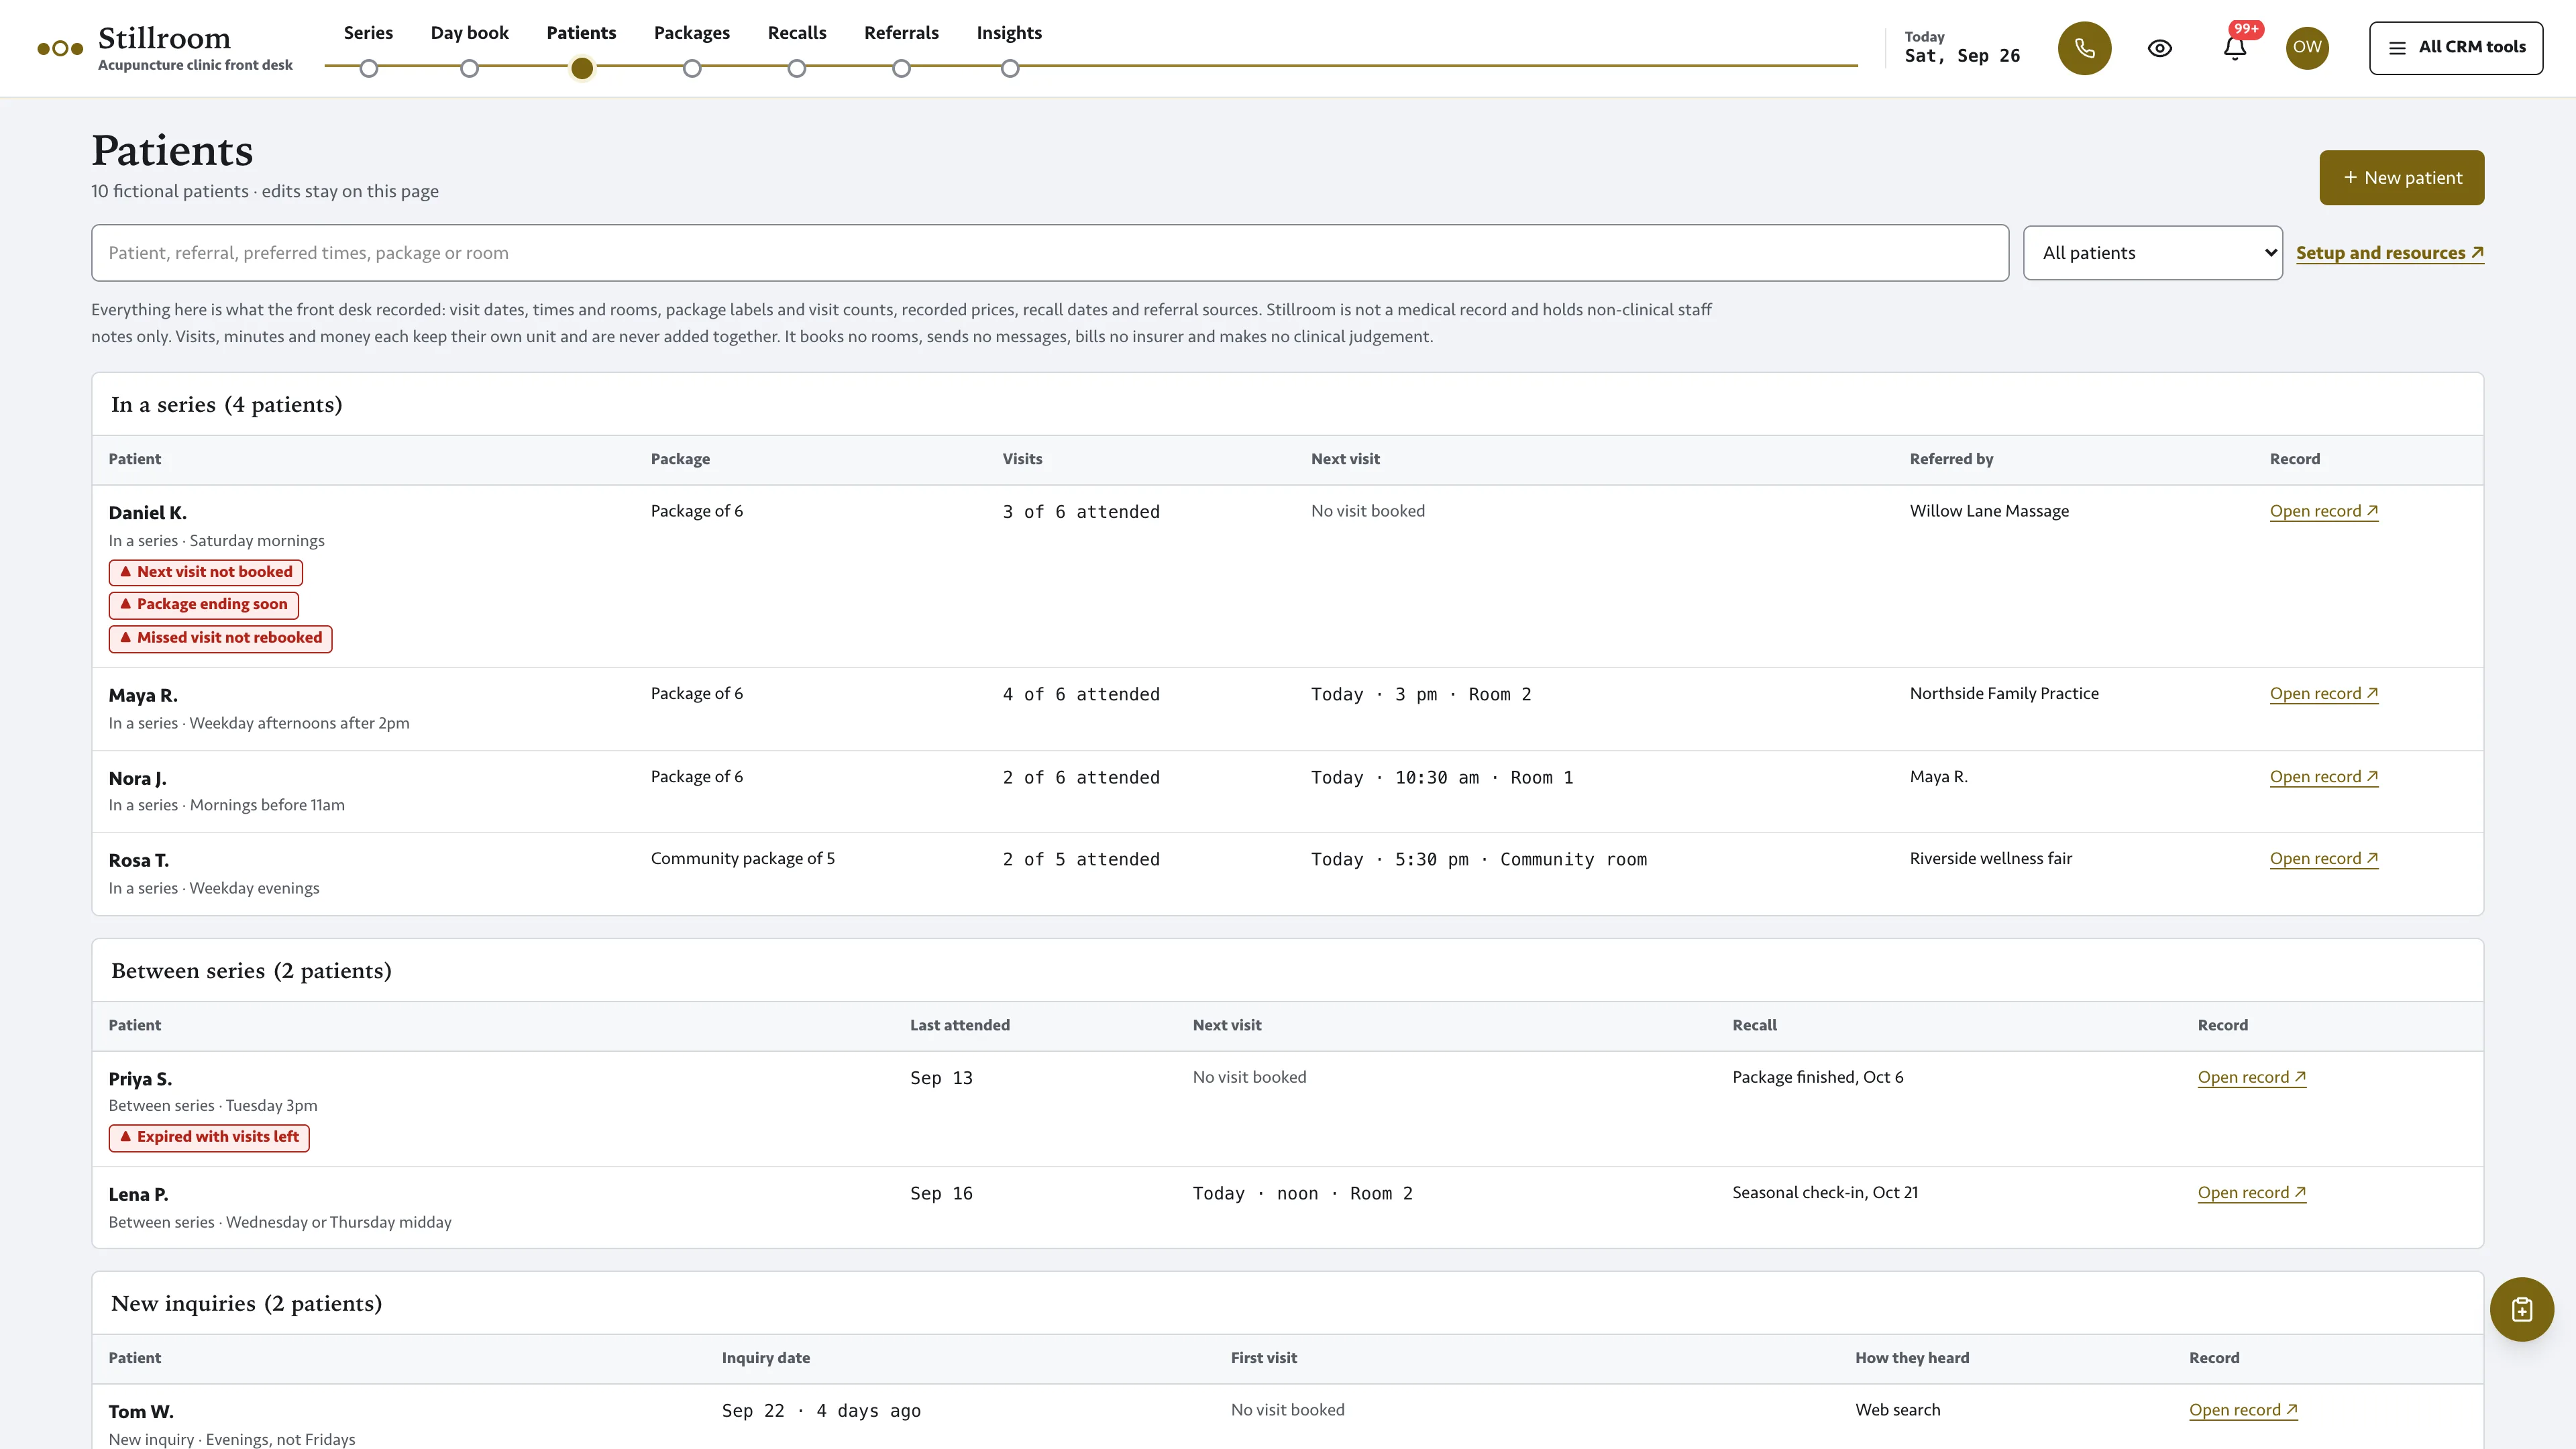Click the Next visit not booked warning

coord(206,572)
